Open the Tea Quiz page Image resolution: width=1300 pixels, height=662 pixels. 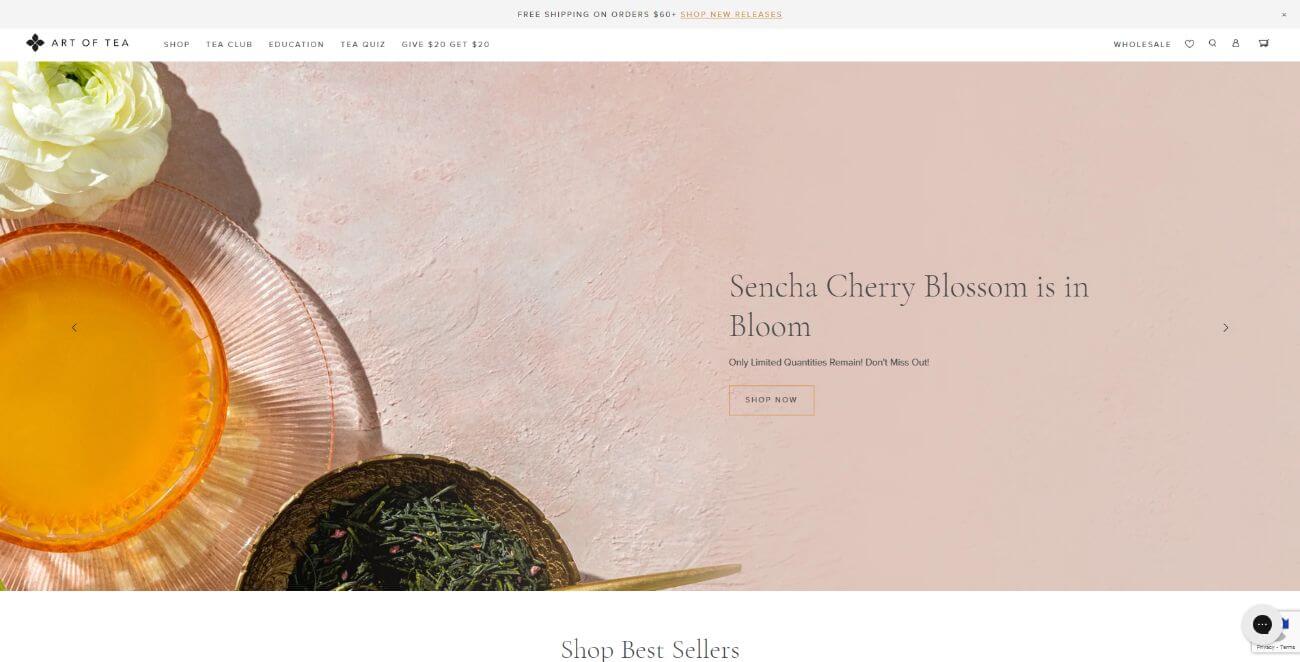[363, 44]
